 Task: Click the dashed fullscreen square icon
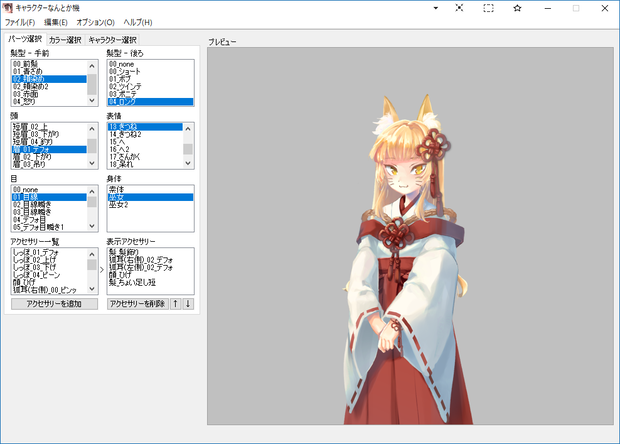488,8
